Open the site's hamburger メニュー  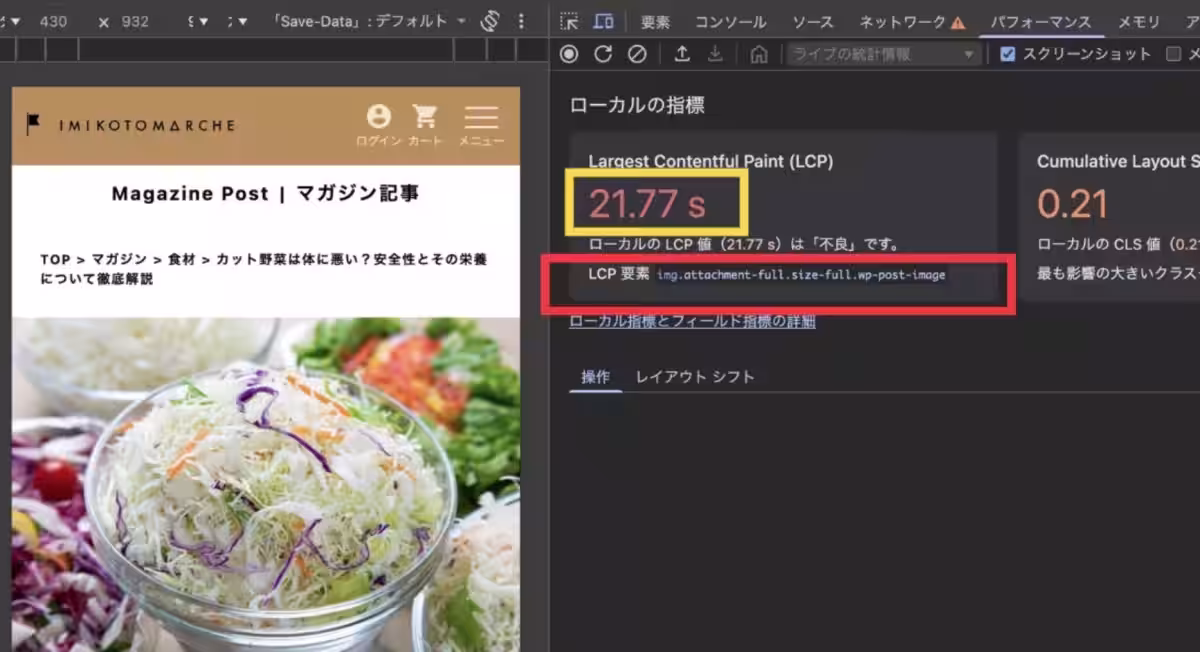coord(481,125)
